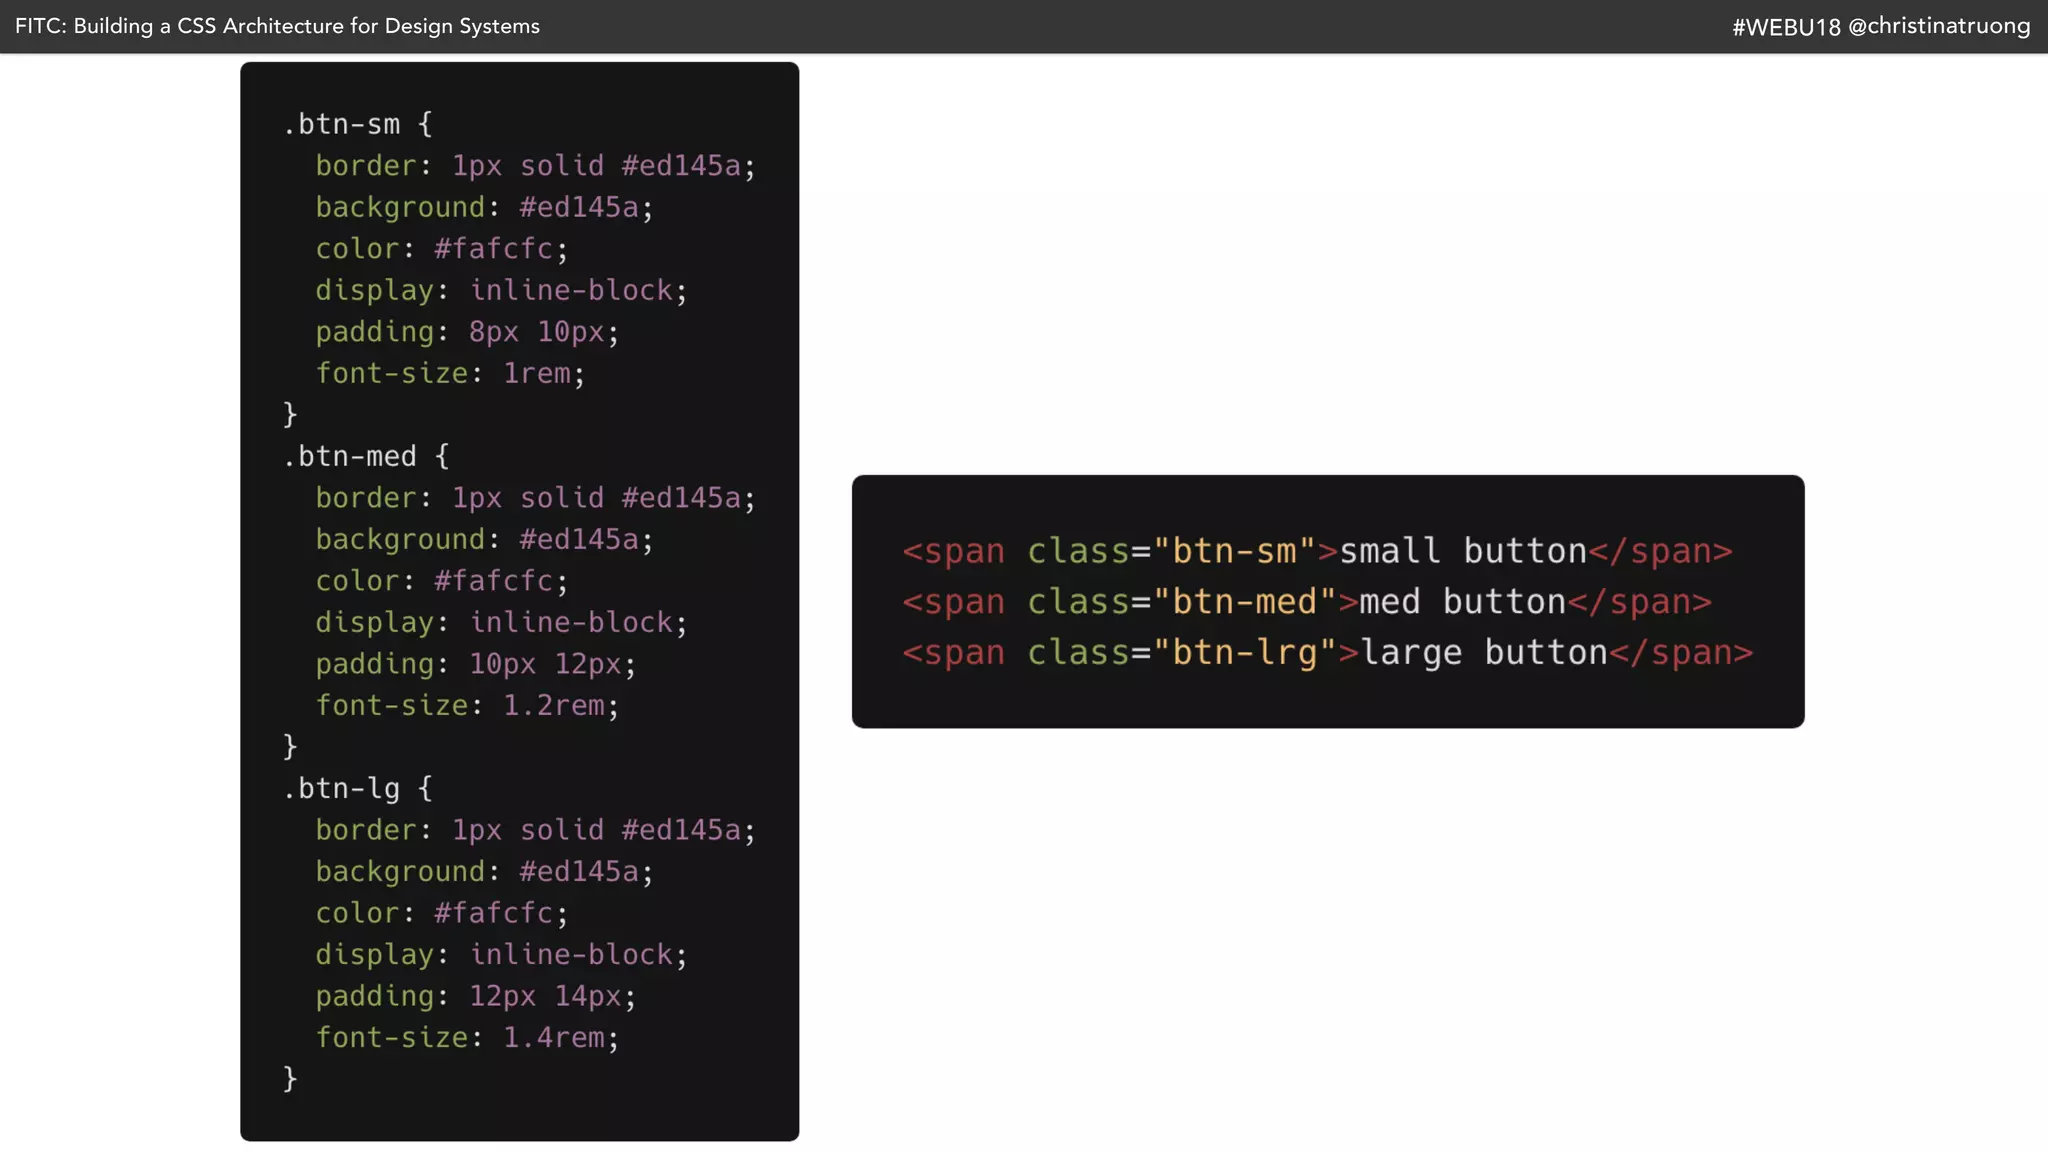The image size is (2048, 1152).
Task: Click the slide title in the header
Action: [x=277, y=26]
